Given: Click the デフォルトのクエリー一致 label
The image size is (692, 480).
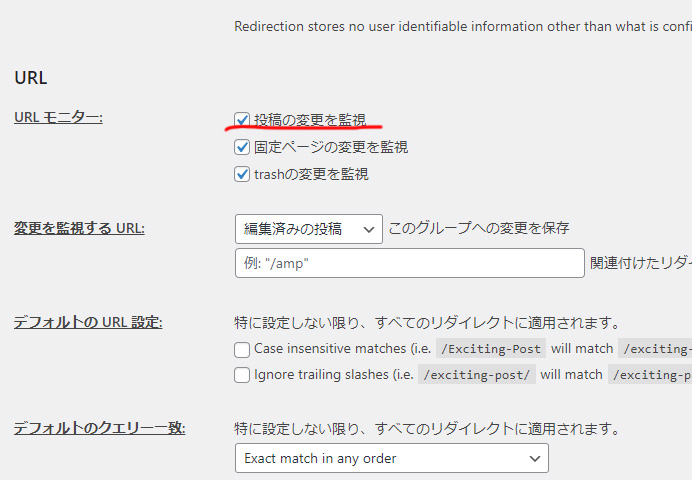Looking at the screenshot, I should [100, 428].
